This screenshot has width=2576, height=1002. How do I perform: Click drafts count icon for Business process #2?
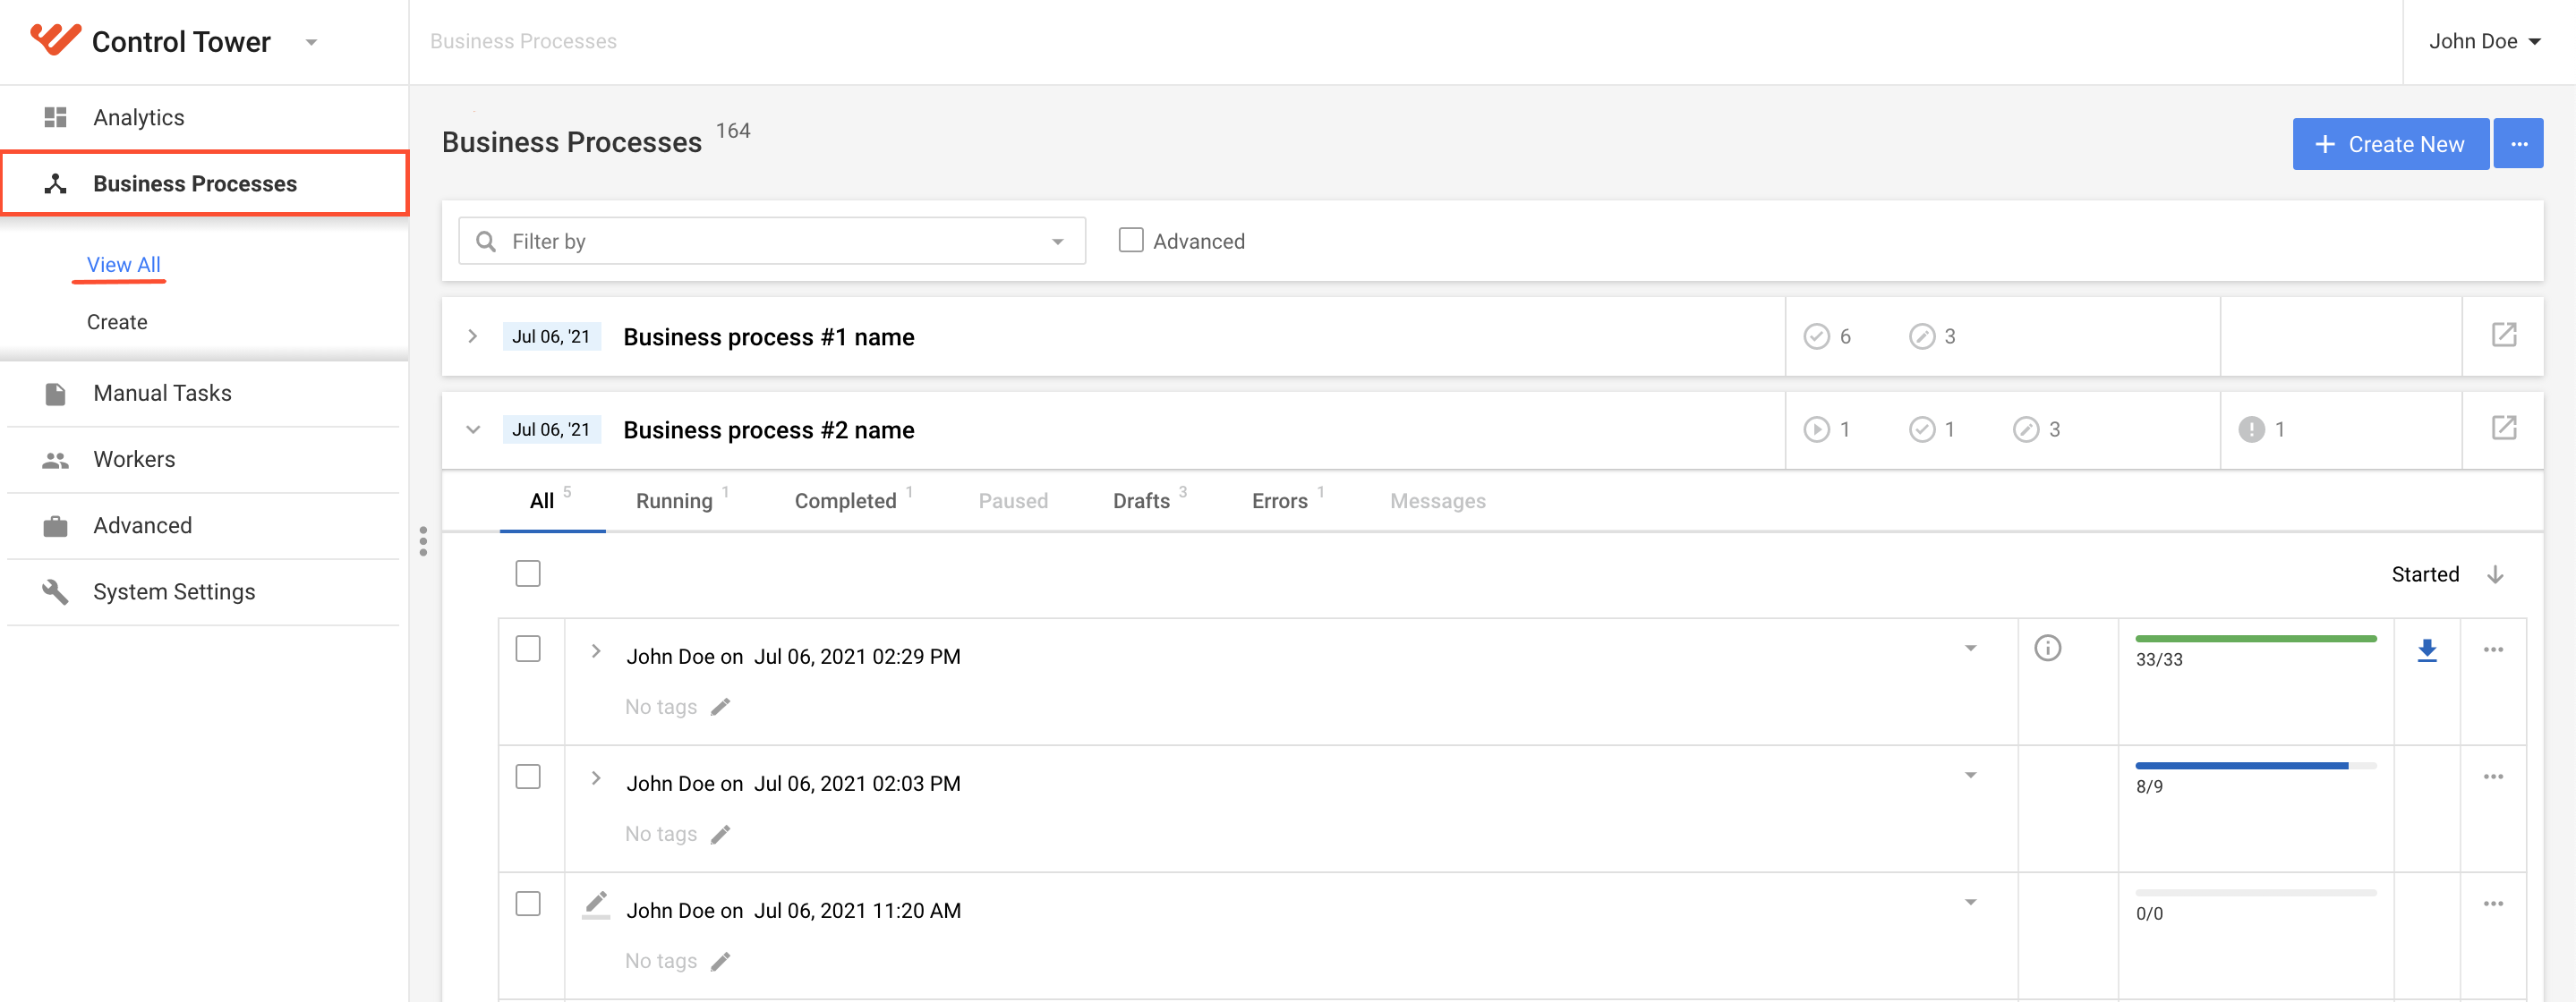pos(2025,429)
